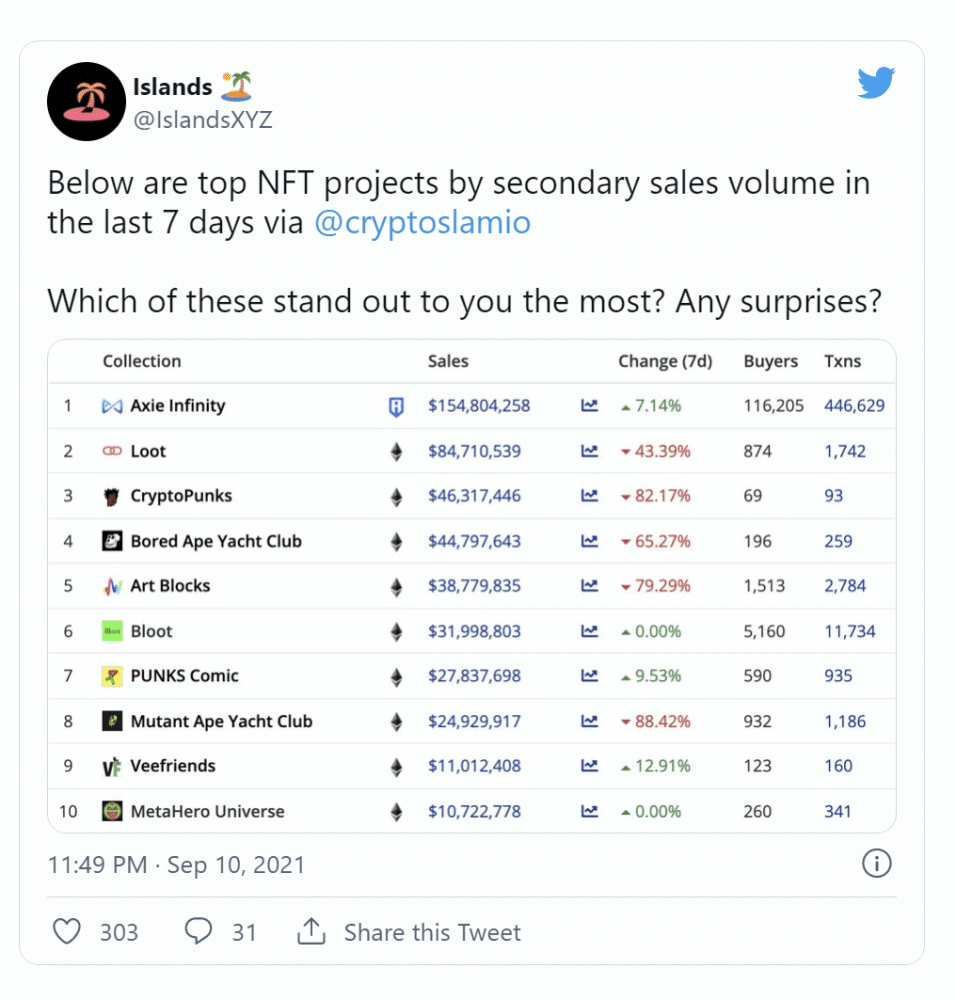Open the @IslandsXYZ handle
The width and height of the screenshot is (956, 1000).
tap(203, 119)
